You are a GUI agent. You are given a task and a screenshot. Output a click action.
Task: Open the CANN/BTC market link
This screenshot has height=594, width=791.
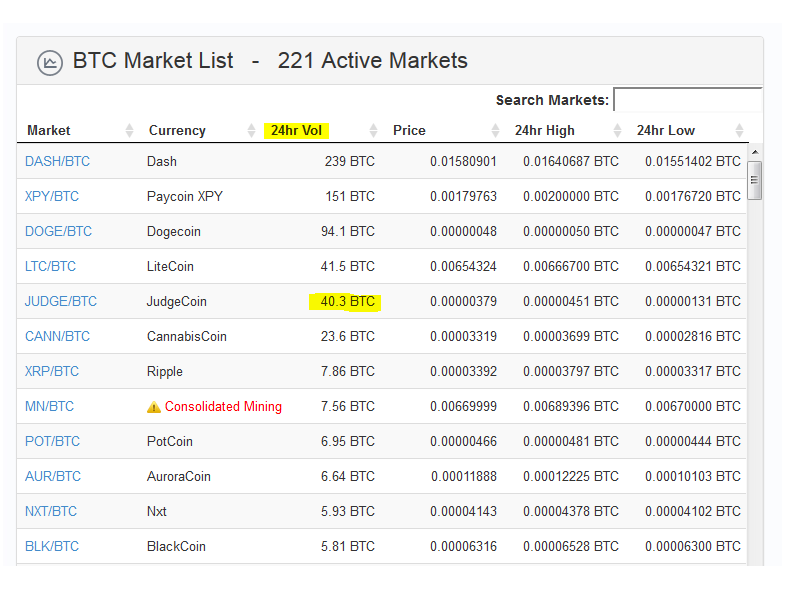pos(58,336)
